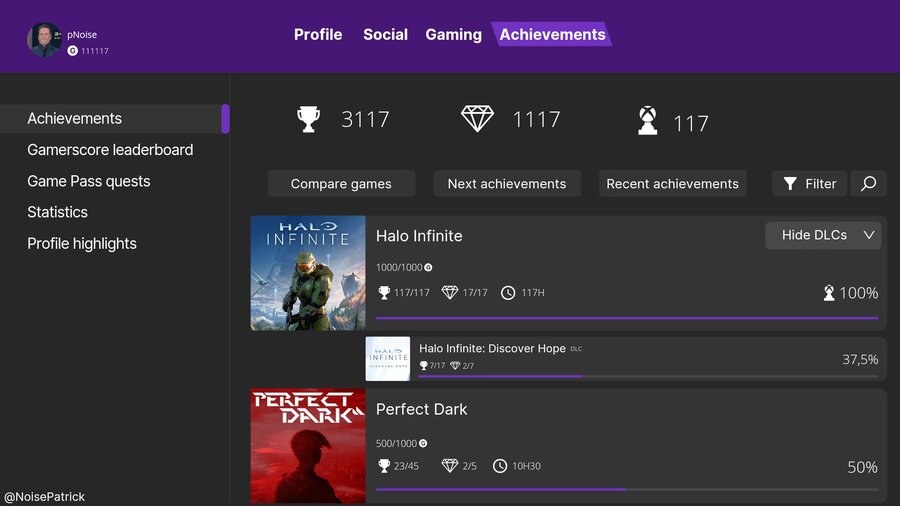Click the 3117 total trophies count
The image size is (900, 506).
366,119
